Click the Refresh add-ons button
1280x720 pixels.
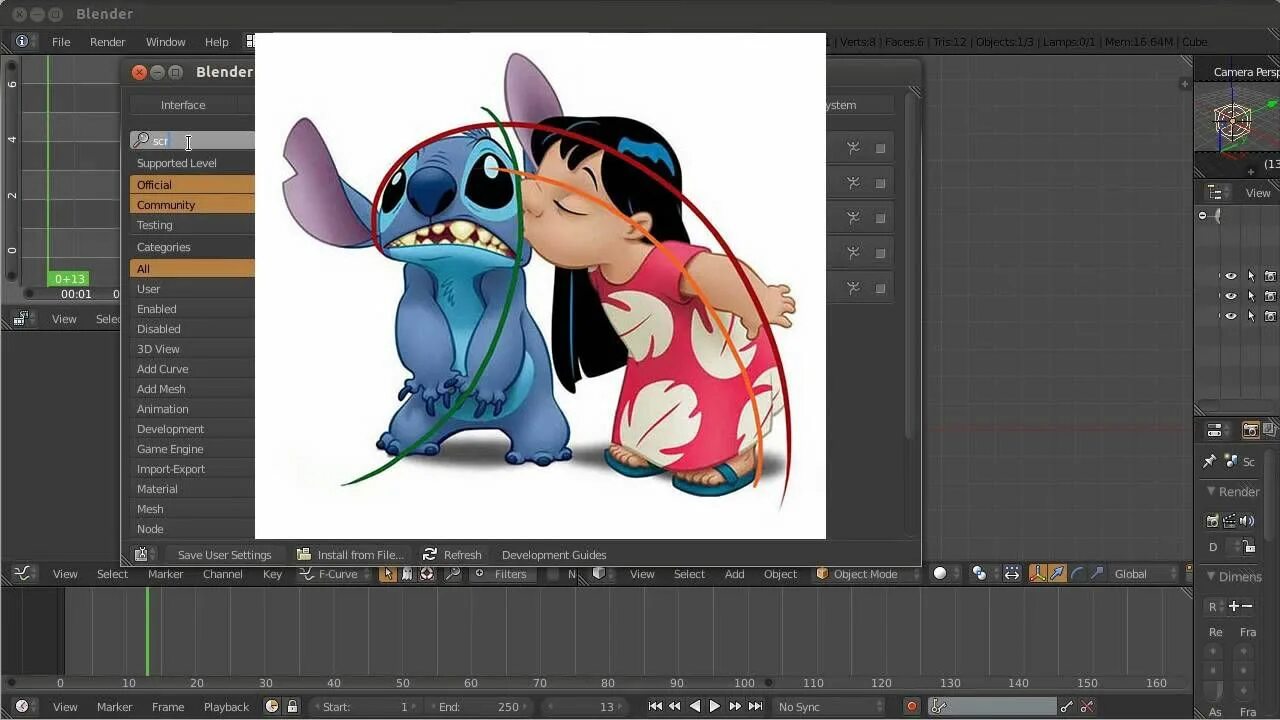click(x=452, y=554)
